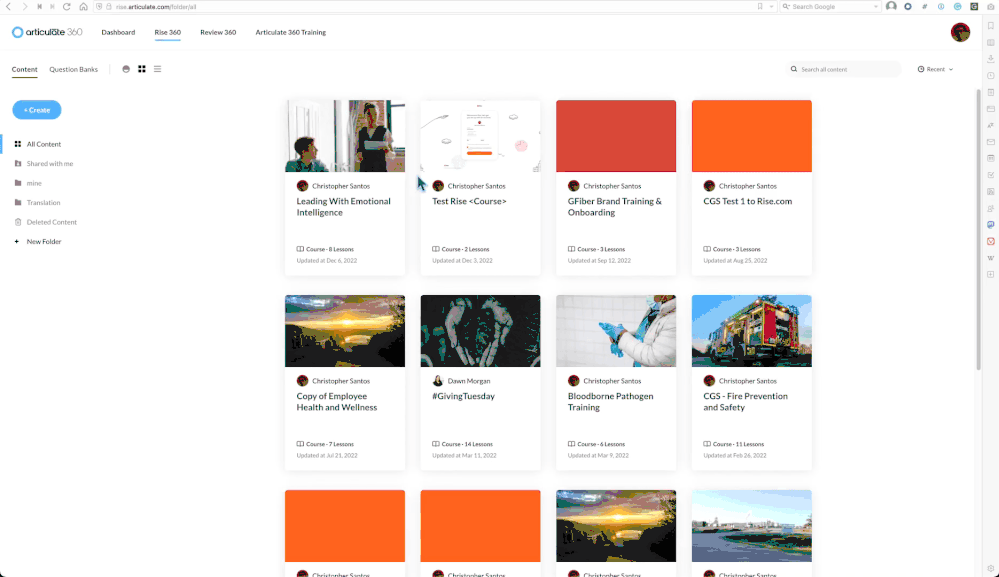The image size is (999, 577).
Task: Open the user profile avatar menu
Action: (960, 32)
